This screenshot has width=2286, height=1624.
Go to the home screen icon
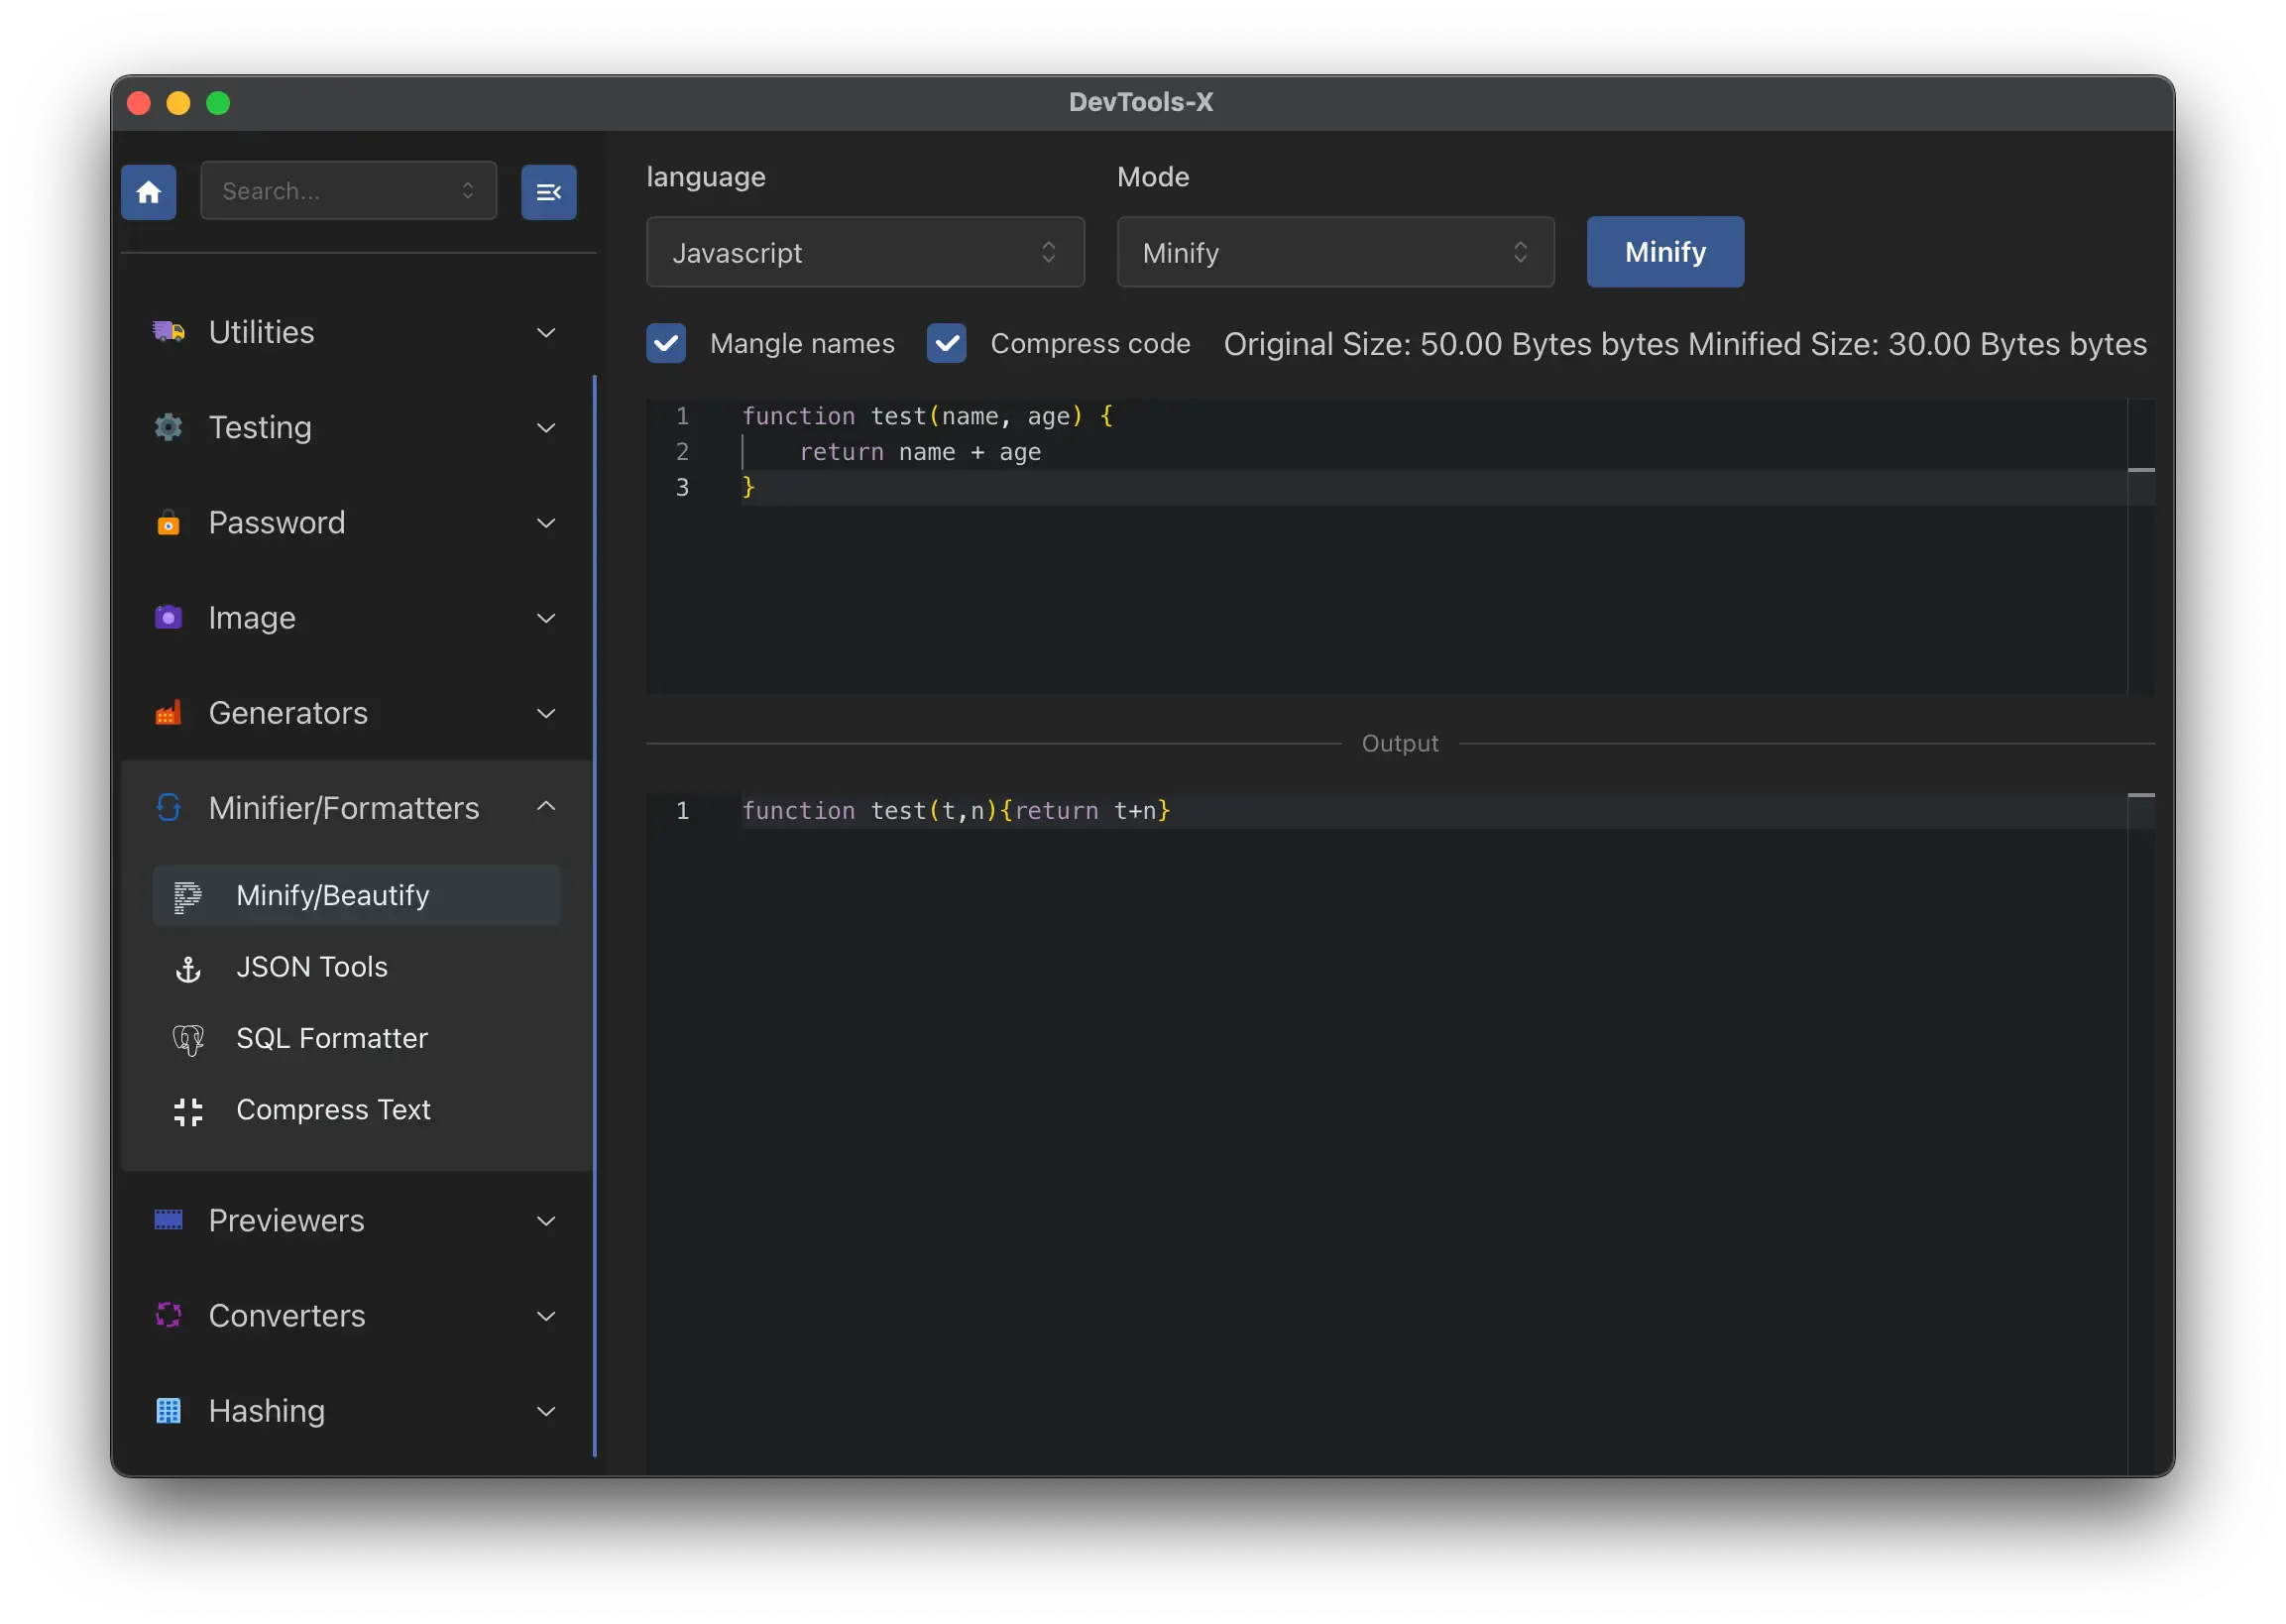149,192
